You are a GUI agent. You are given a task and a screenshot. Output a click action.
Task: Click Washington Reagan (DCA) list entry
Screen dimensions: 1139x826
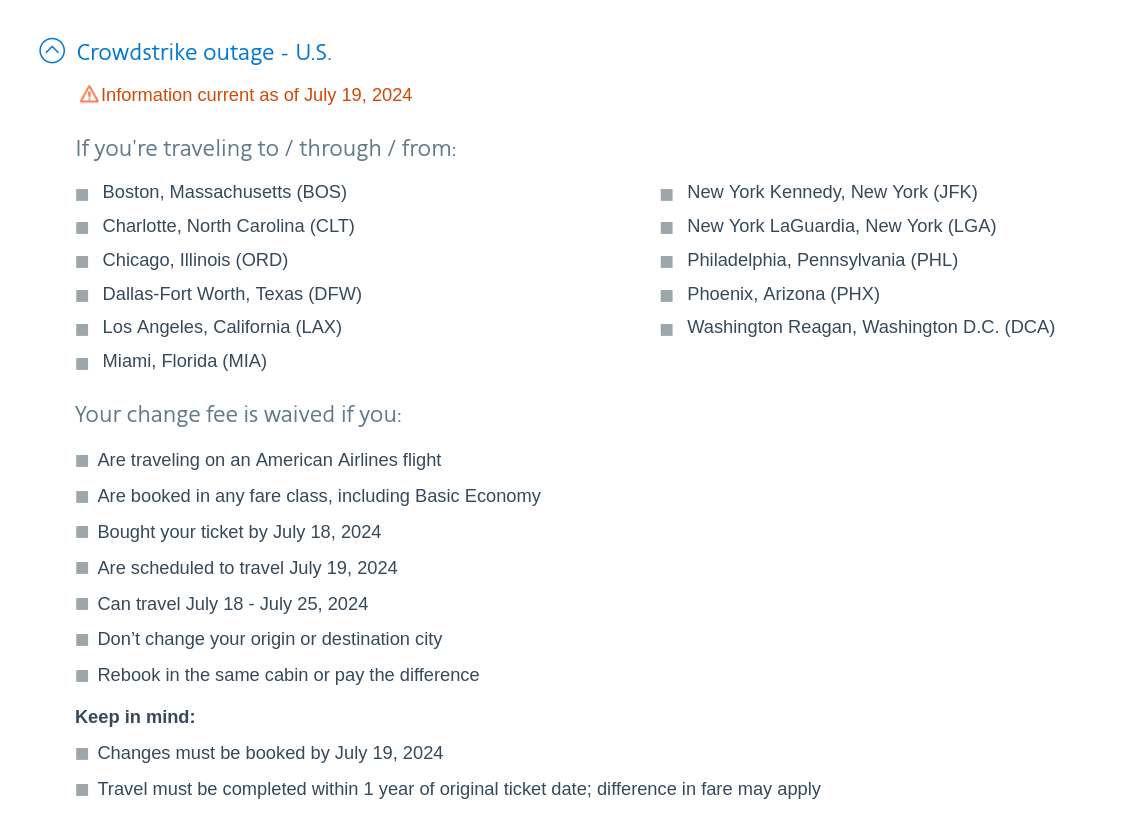(870, 327)
